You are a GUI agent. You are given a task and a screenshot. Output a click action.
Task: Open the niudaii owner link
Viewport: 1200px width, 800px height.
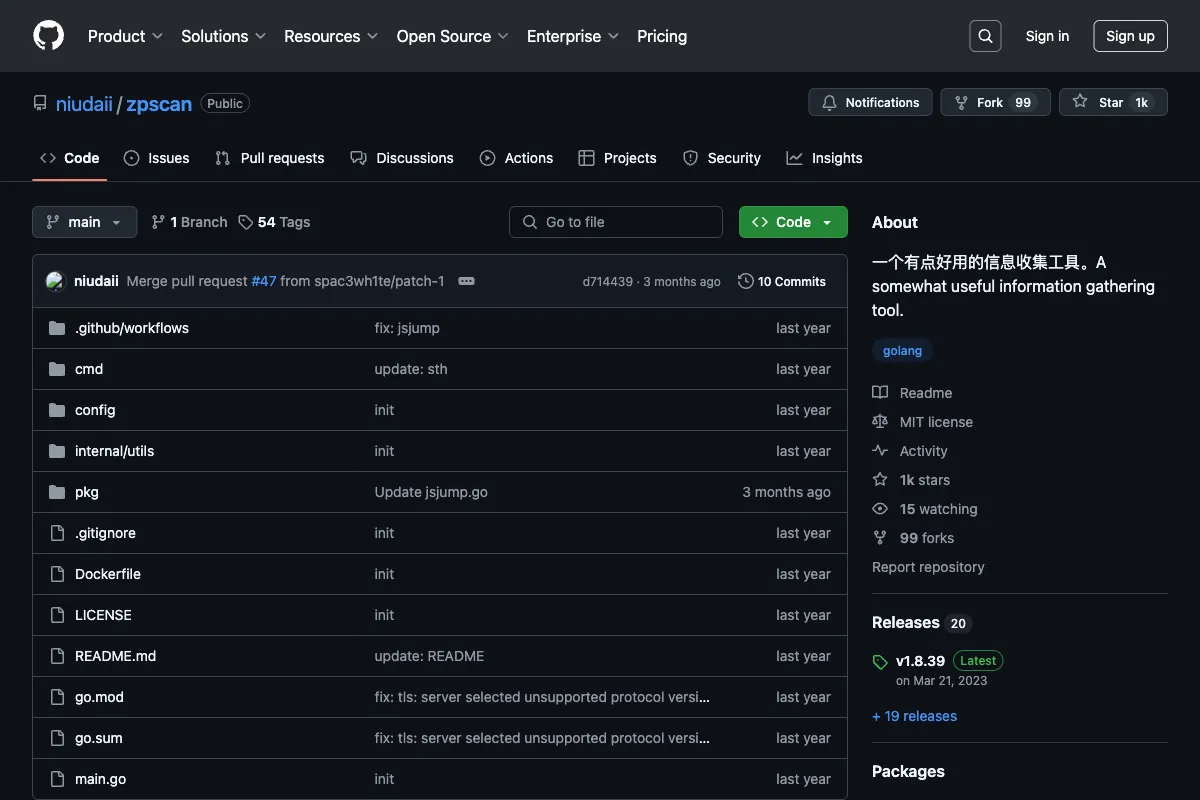point(84,104)
